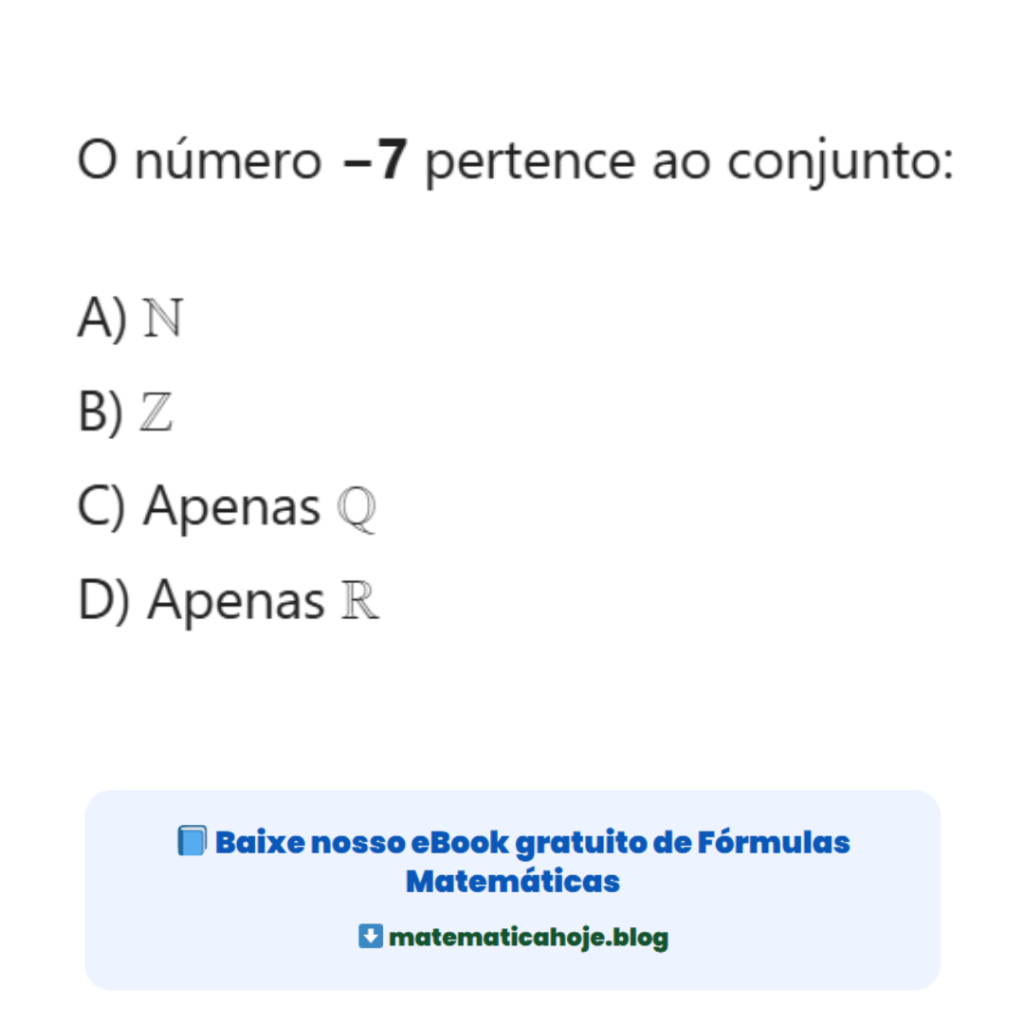Viewport: 1024px width, 1024px height.
Task: Click the ℚ rationals symbol
Action: (357, 509)
